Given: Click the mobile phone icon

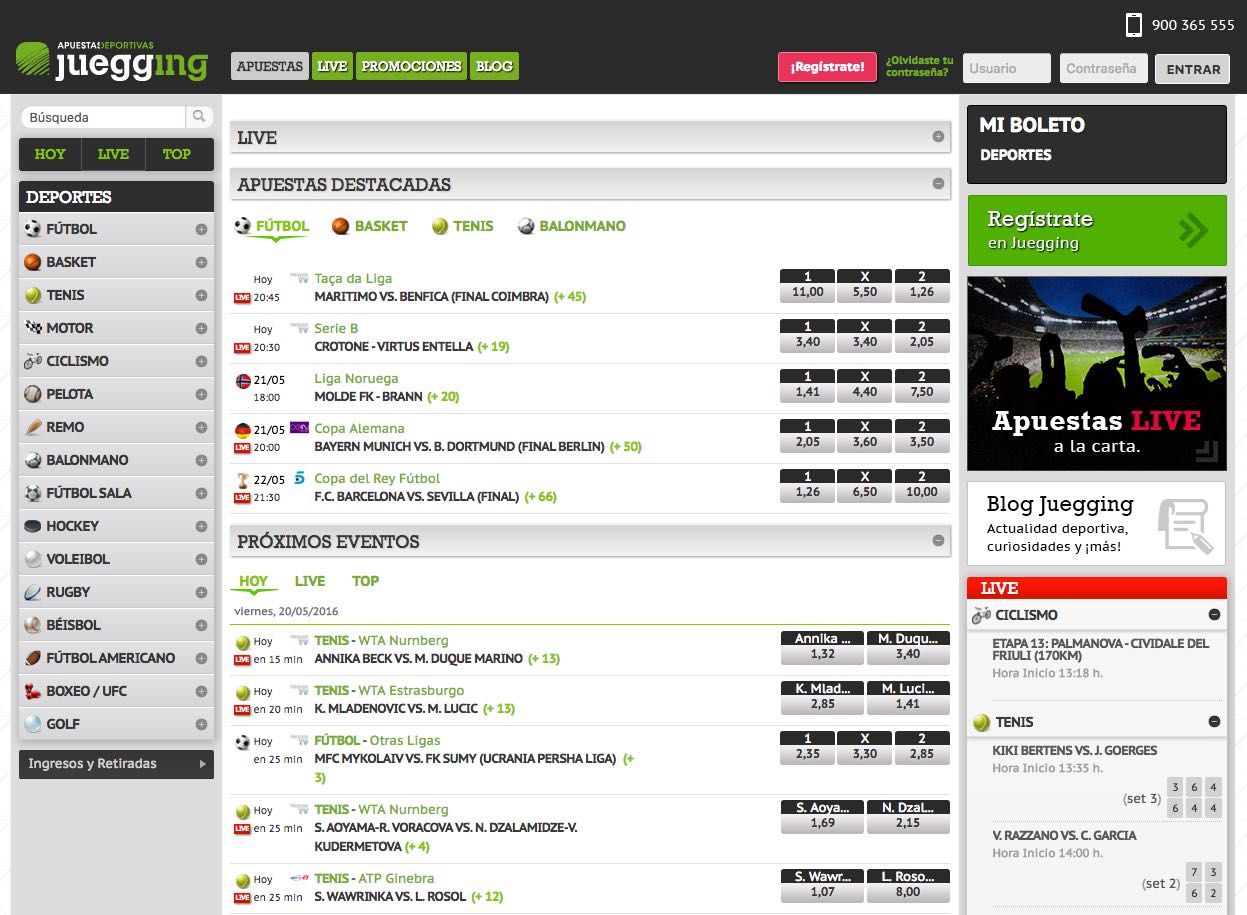Looking at the screenshot, I should coord(1133,25).
